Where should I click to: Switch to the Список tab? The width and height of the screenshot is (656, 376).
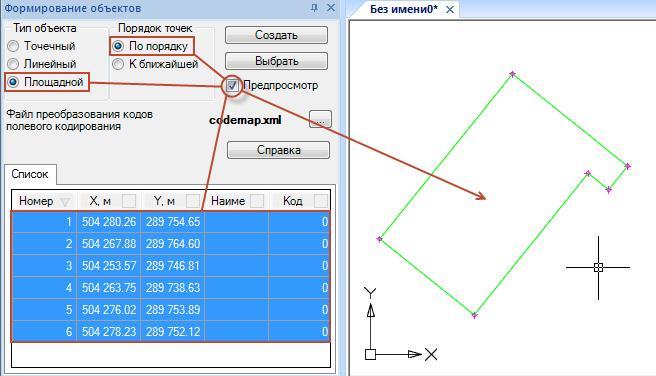click(x=30, y=174)
